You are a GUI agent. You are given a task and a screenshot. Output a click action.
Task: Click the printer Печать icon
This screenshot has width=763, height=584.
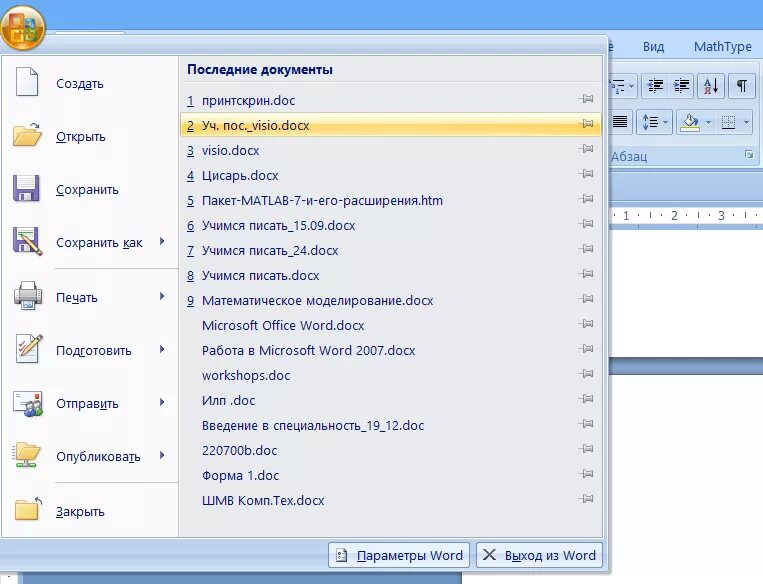pos(28,295)
